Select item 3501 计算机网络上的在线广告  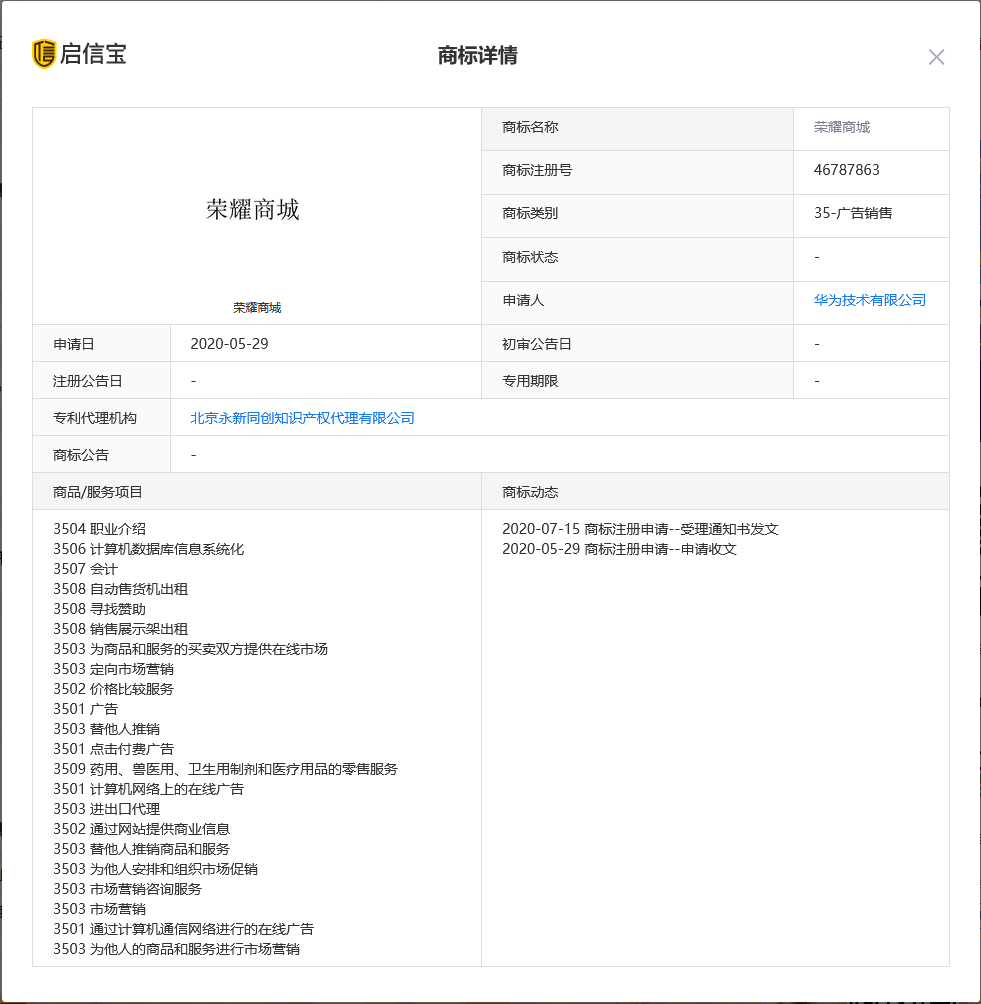[x=149, y=789]
